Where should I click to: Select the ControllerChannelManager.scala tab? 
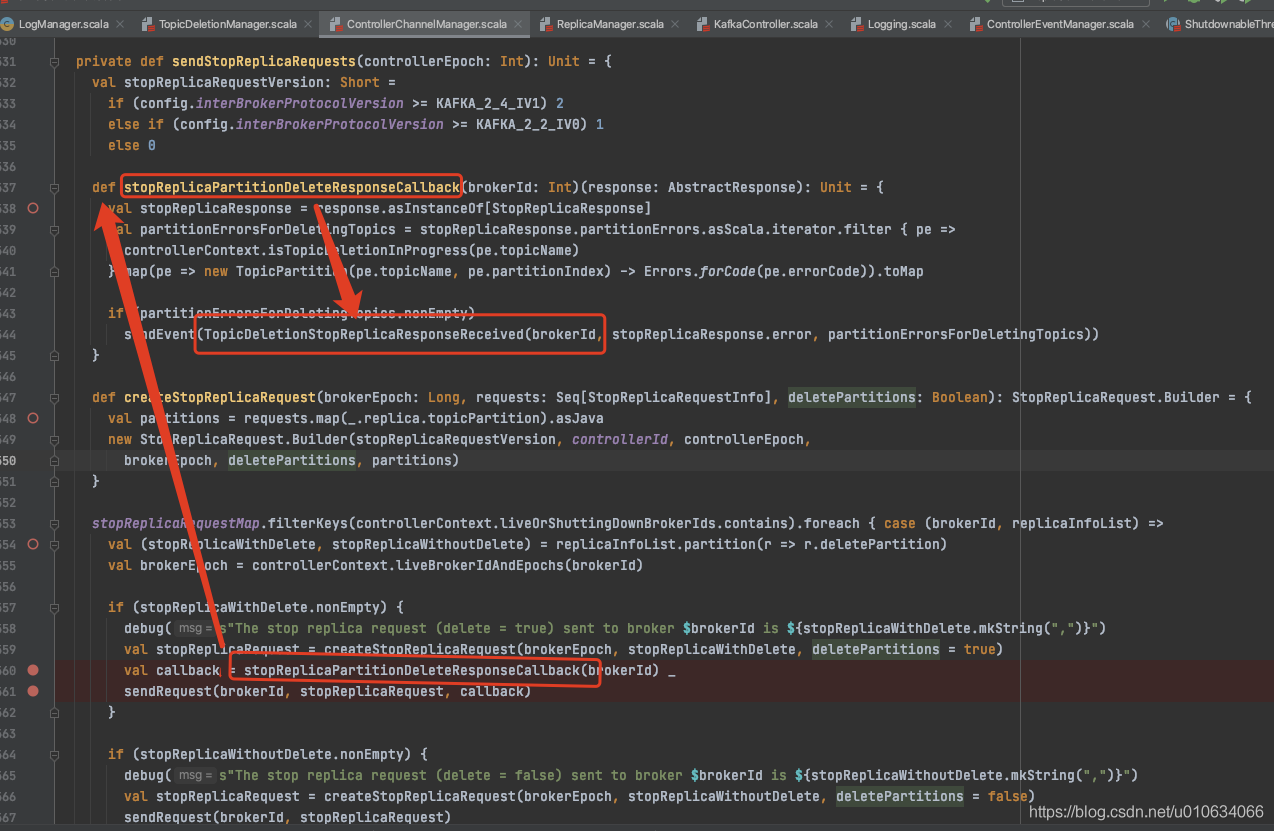point(422,24)
